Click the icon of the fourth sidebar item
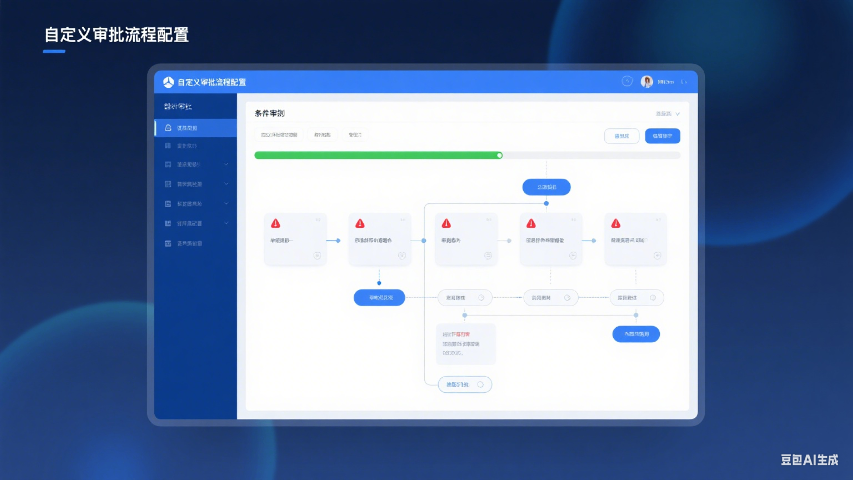 coord(168,184)
